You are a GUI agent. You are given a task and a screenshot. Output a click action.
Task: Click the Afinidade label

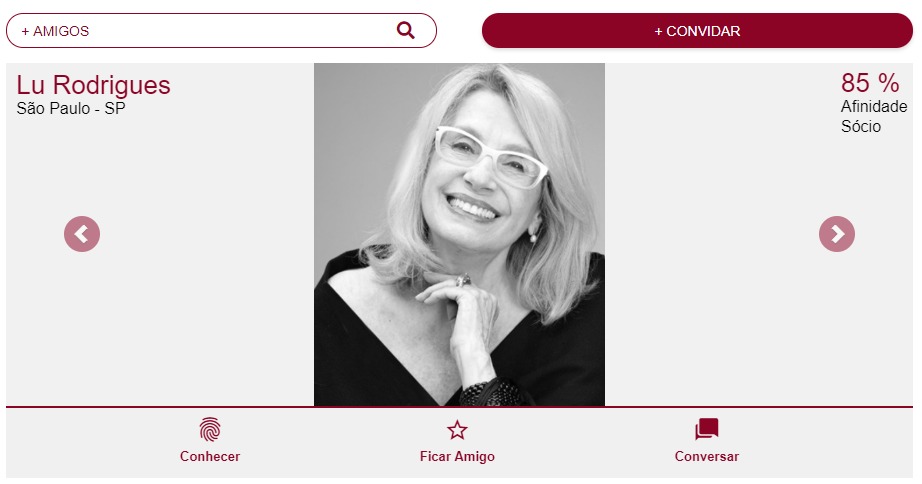click(874, 106)
